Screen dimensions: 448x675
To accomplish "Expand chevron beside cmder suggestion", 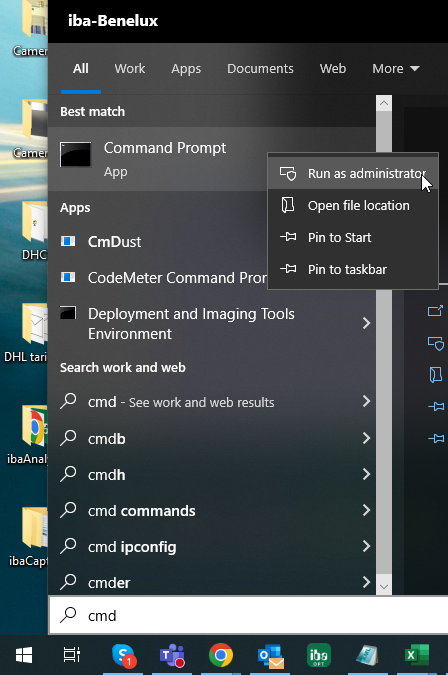I will [x=366, y=582].
